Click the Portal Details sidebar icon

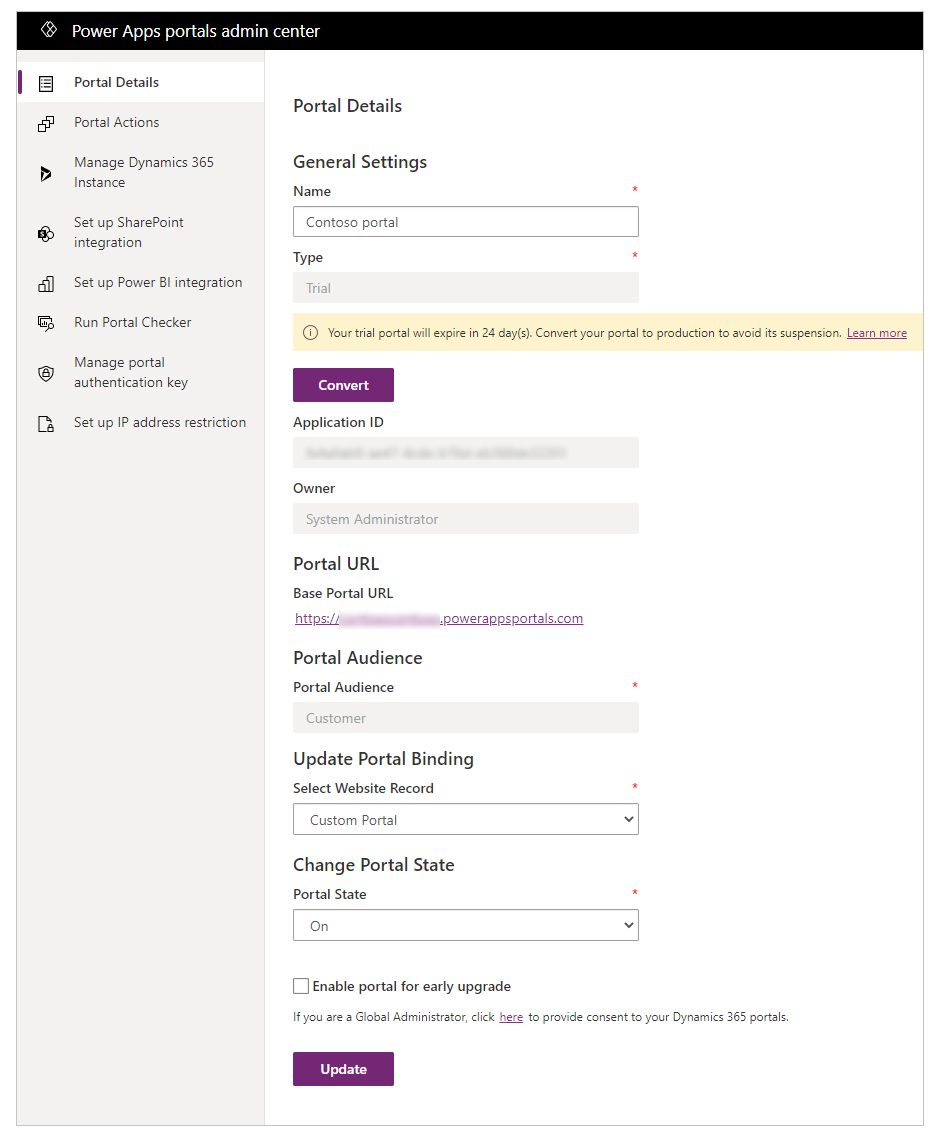point(46,83)
